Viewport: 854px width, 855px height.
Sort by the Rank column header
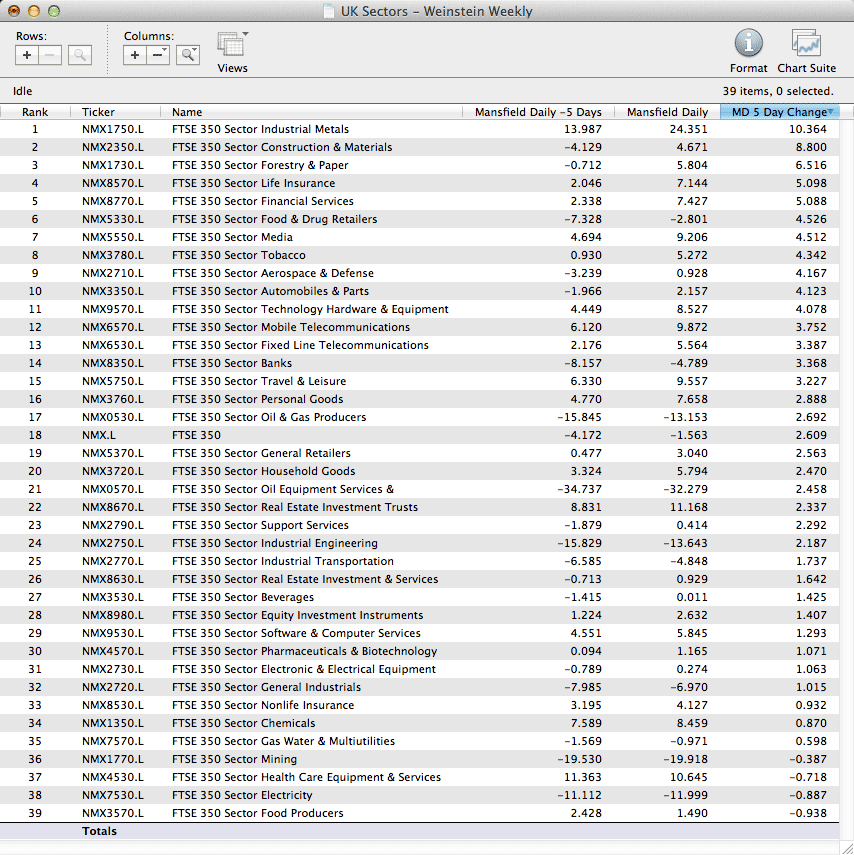click(x=35, y=112)
